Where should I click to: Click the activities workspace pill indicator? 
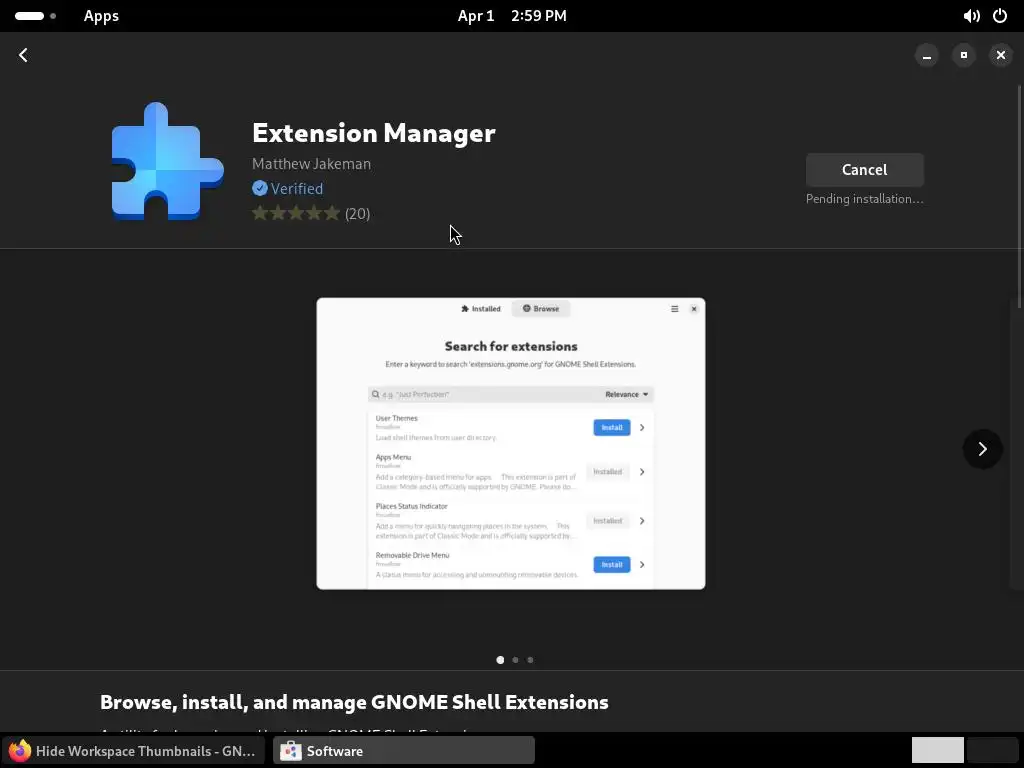[35, 16]
